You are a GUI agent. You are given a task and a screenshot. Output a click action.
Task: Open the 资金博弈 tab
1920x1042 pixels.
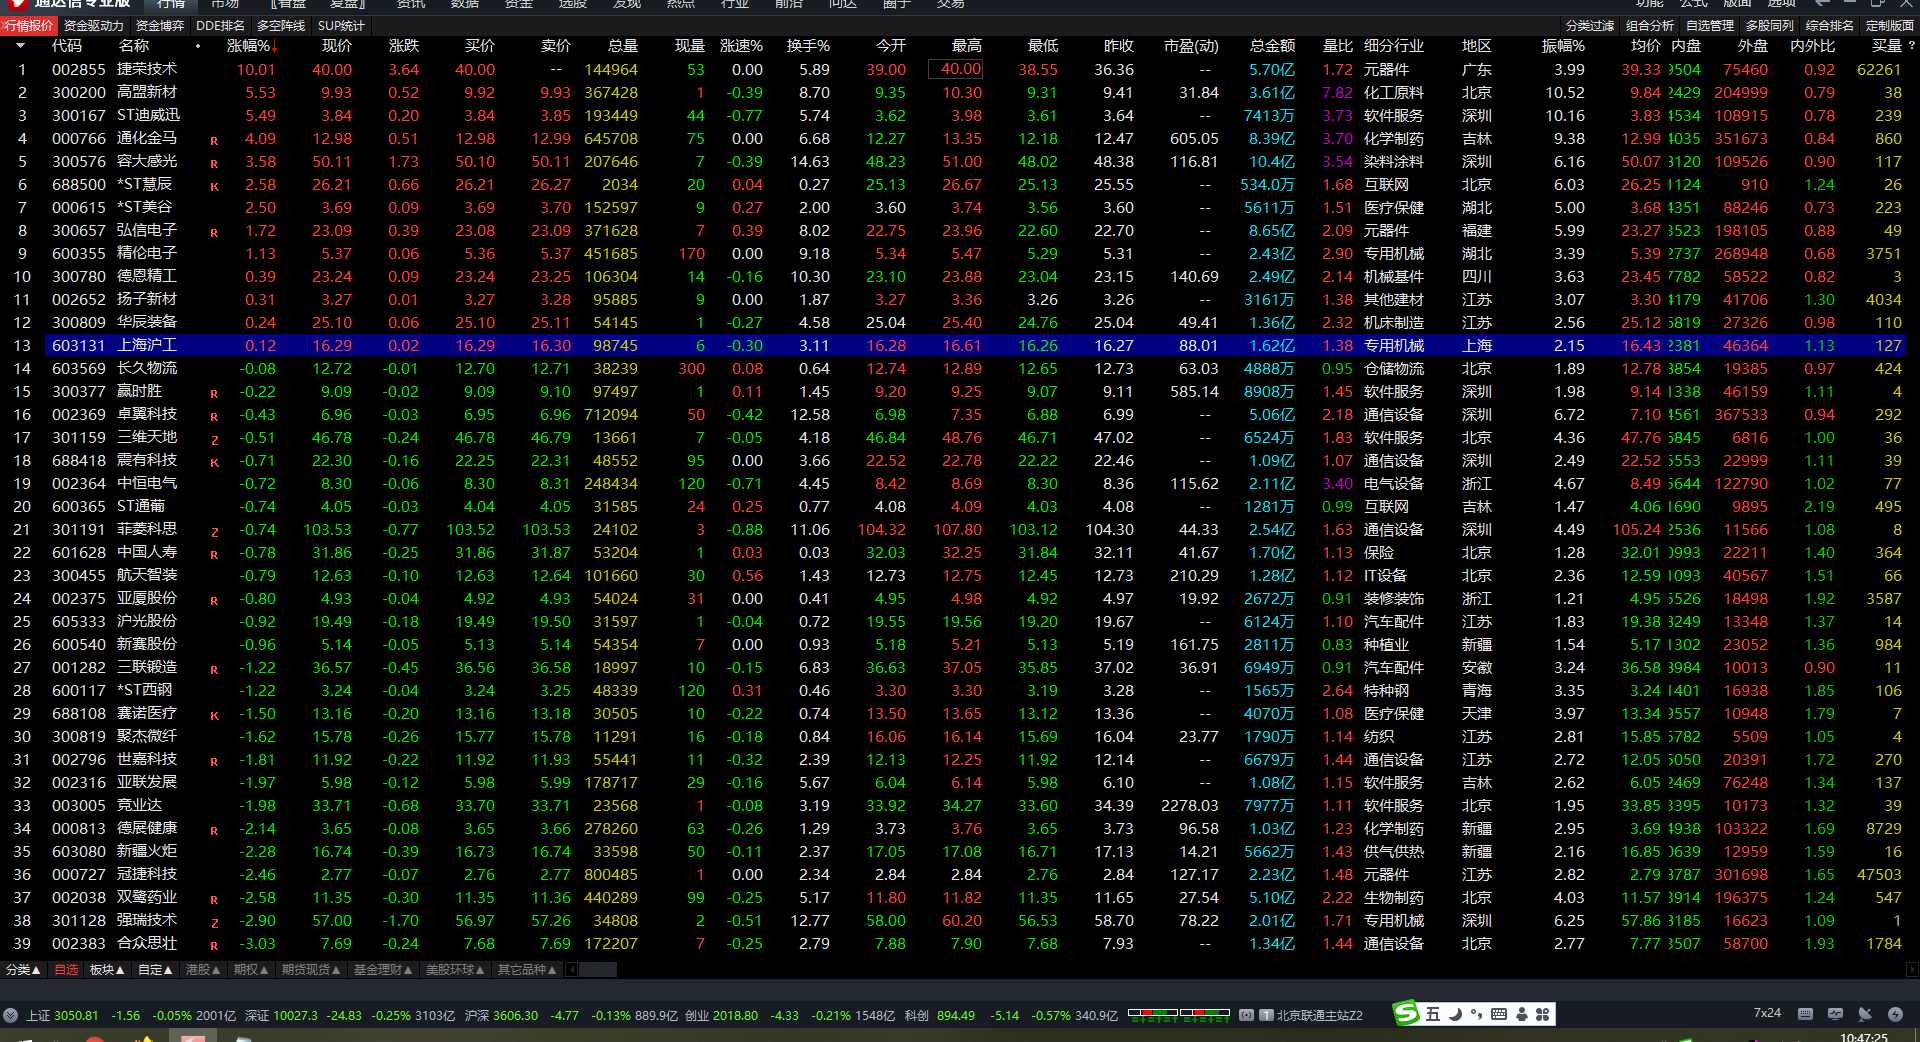160,25
